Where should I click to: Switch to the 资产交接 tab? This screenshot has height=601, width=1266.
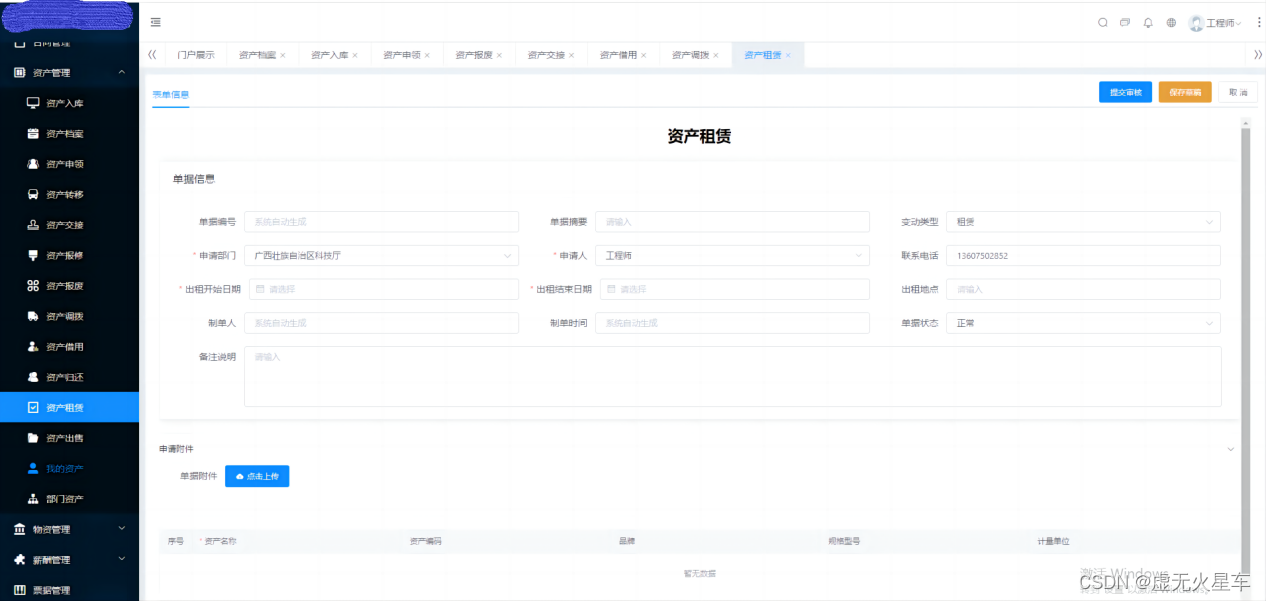click(x=546, y=55)
